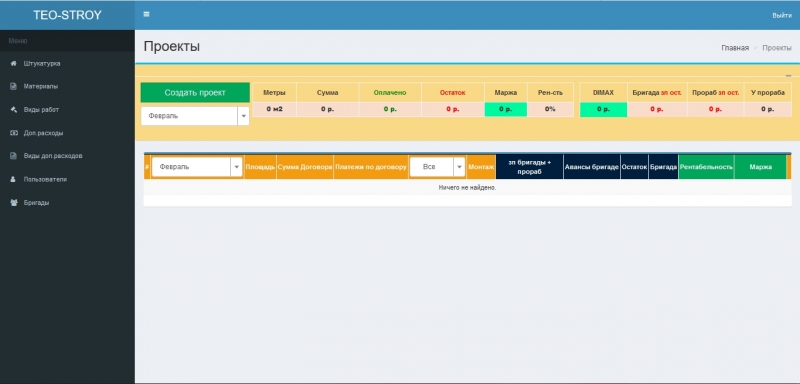The height and width of the screenshot is (384, 800).
Task: Click the green Маржа value cell in the summary
Action: tap(506, 109)
